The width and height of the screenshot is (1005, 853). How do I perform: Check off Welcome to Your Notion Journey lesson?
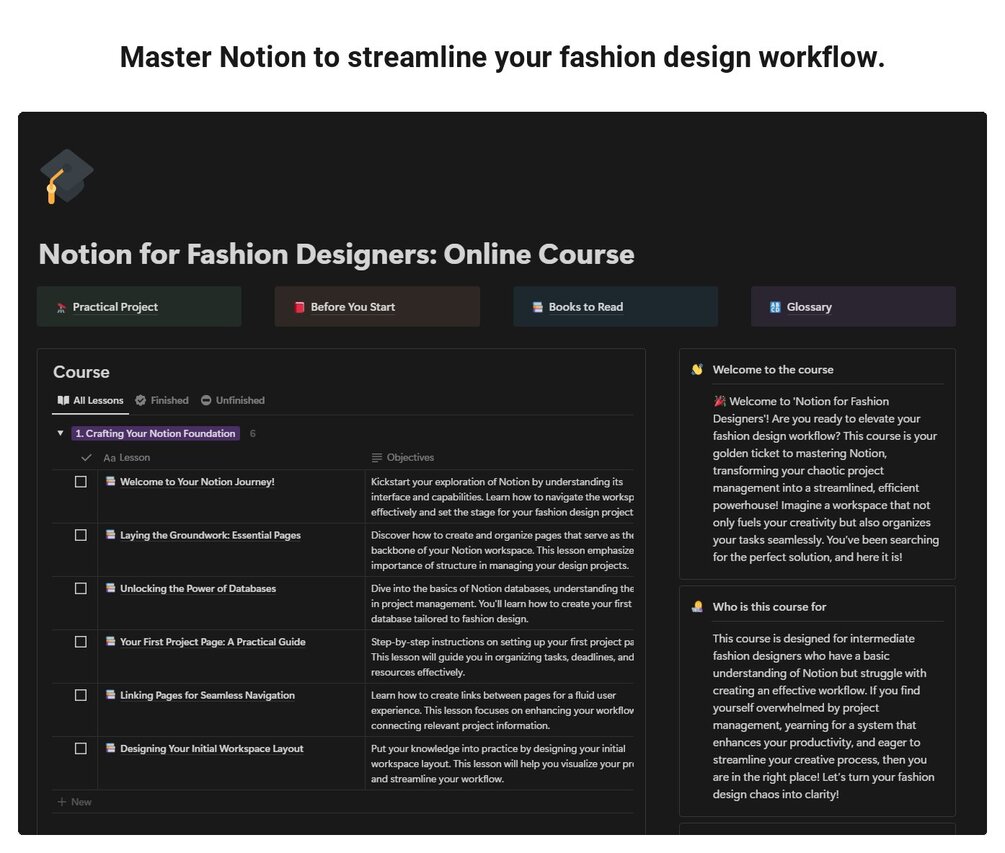click(81, 481)
